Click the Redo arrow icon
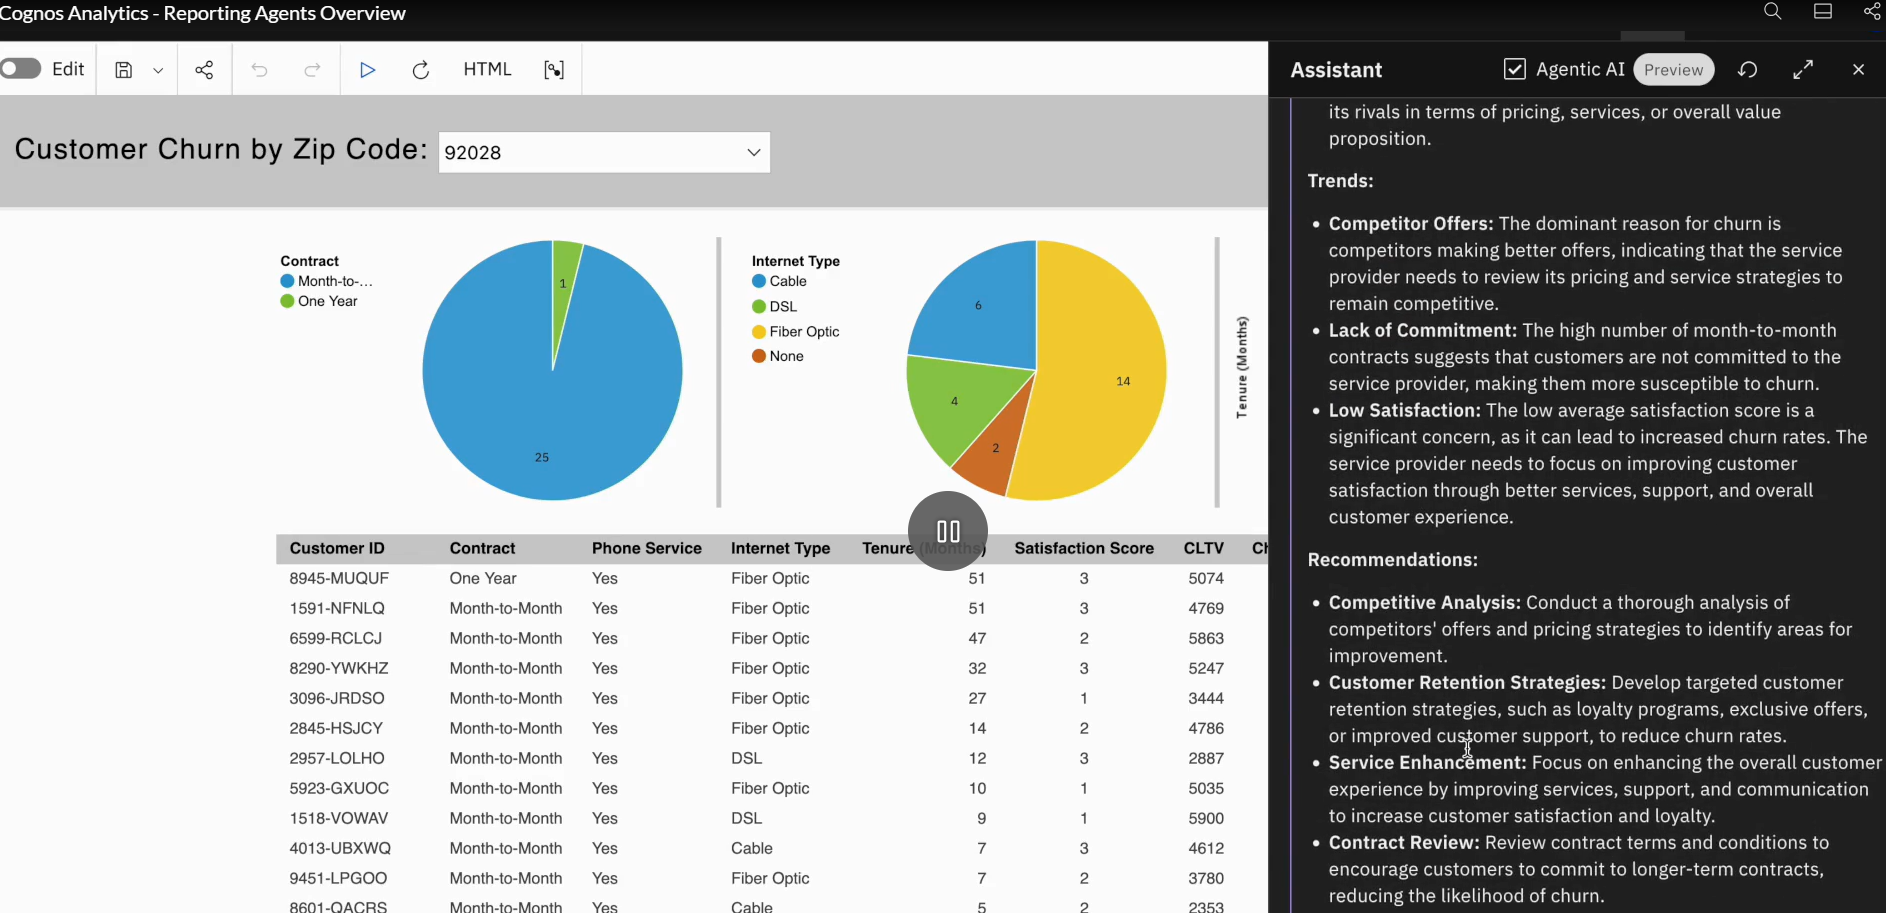The width and height of the screenshot is (1886, 913). pyautogui.click(x=312, y=70)
